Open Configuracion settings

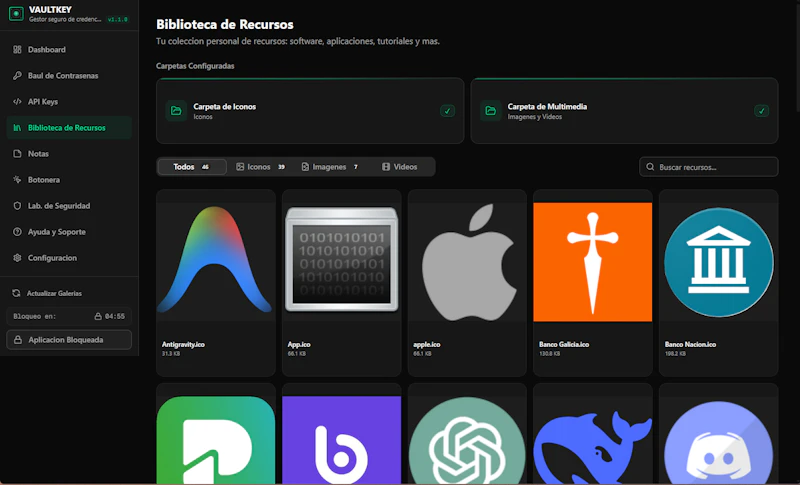69,258
